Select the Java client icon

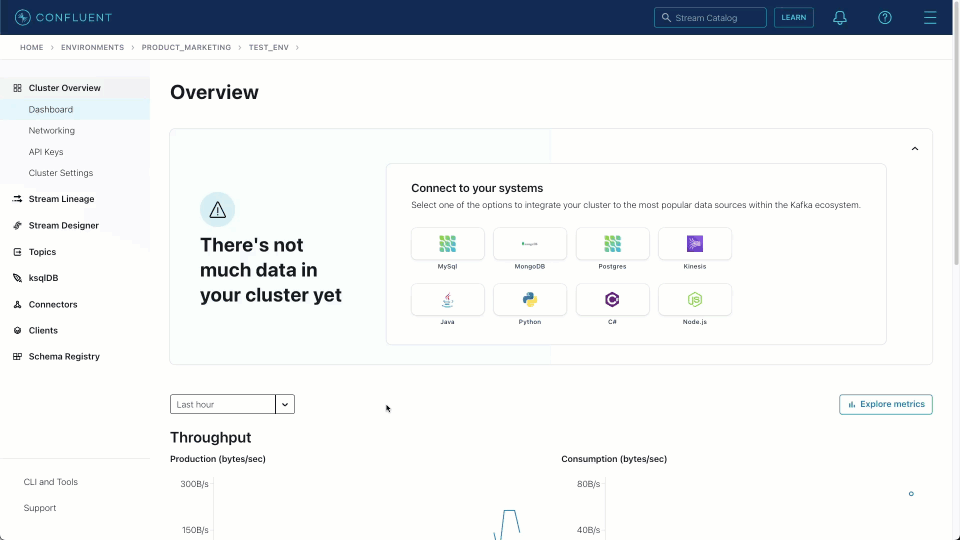[x=447, y=300]
